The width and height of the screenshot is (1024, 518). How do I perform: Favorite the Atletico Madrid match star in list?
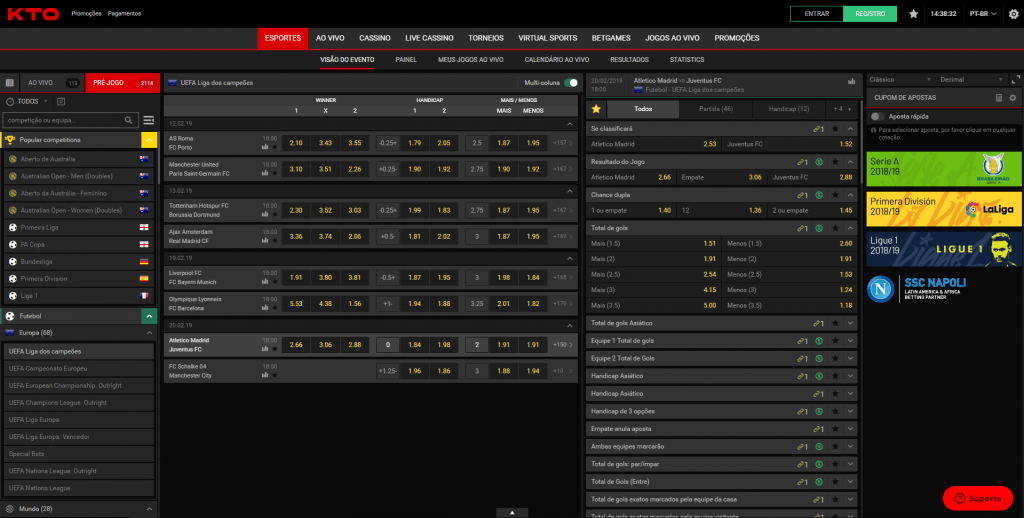pyautogui.click(x=274, y=349)
